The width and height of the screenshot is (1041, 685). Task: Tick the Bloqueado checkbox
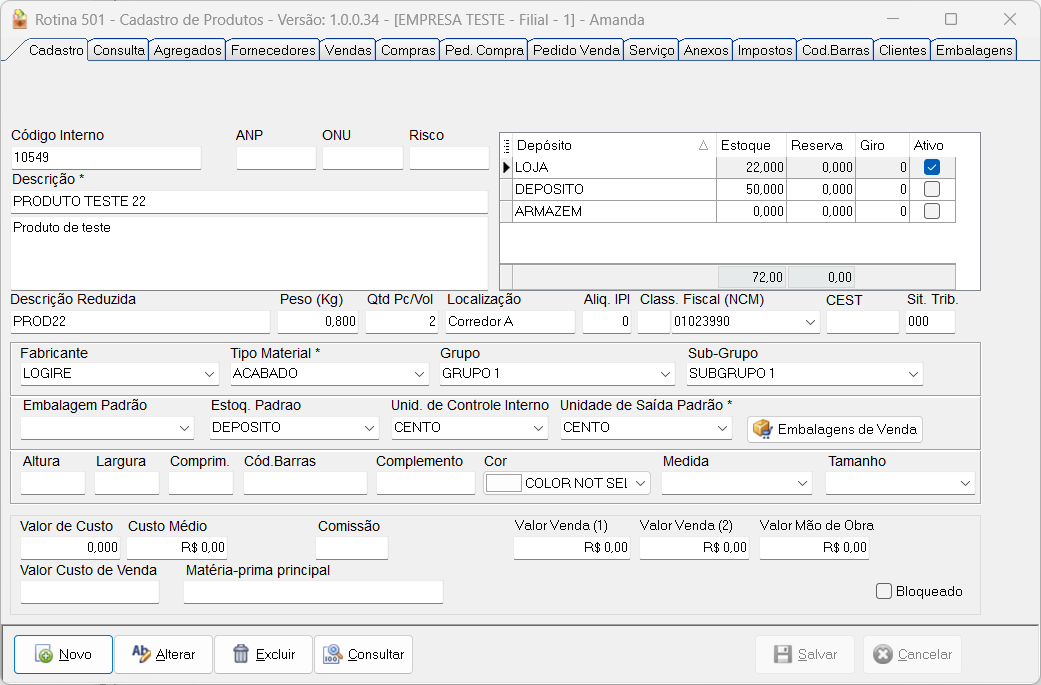pyautogui.click(x=884, y=591)
